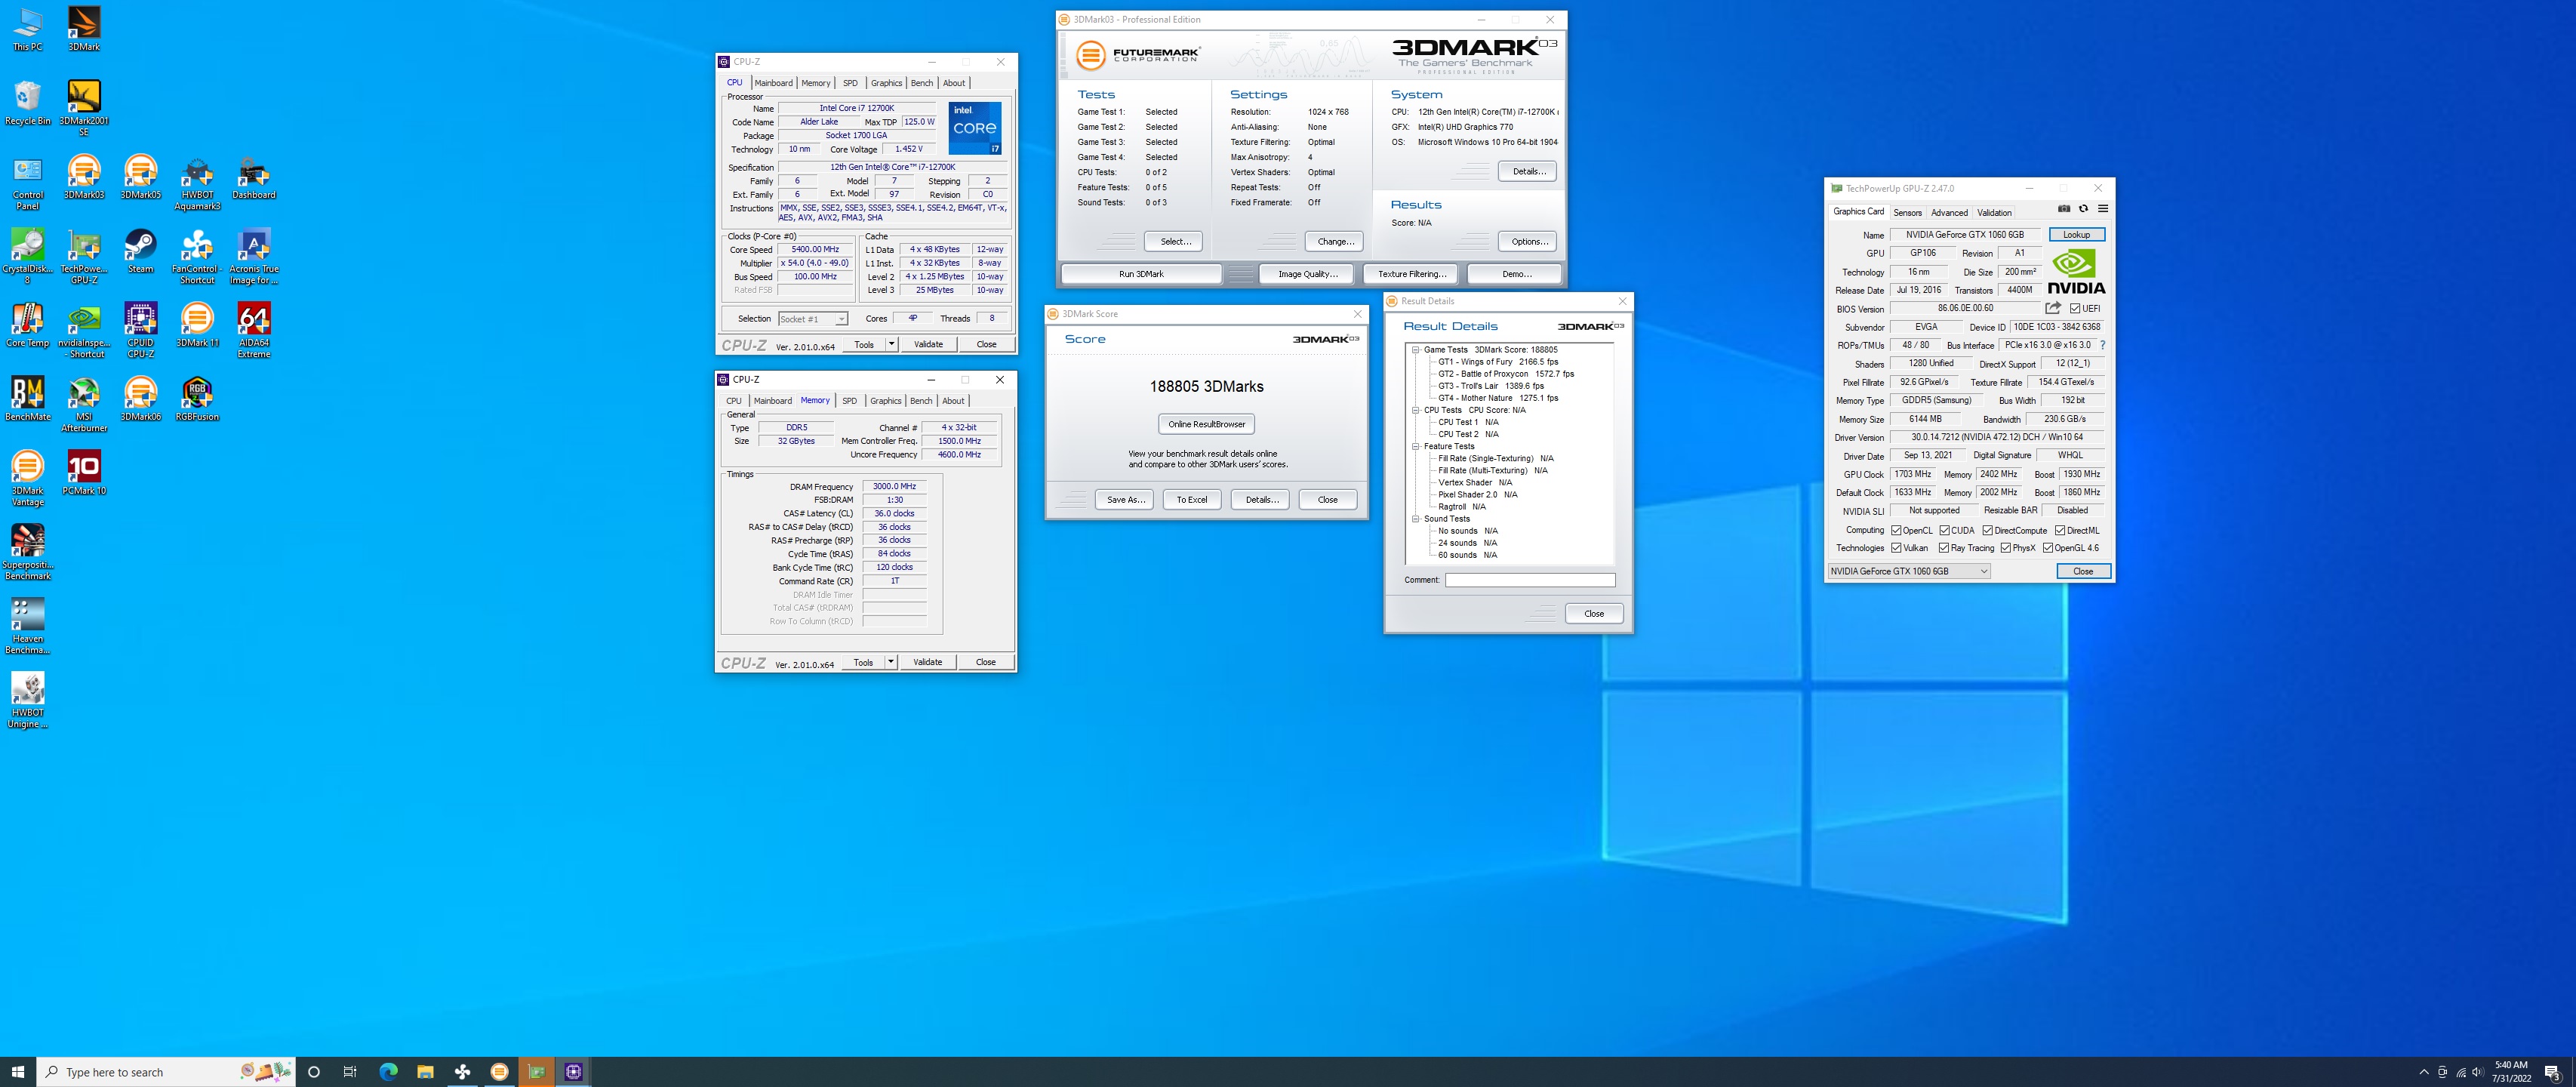Open 3DMark06 desktop icon

click(140, 399)
